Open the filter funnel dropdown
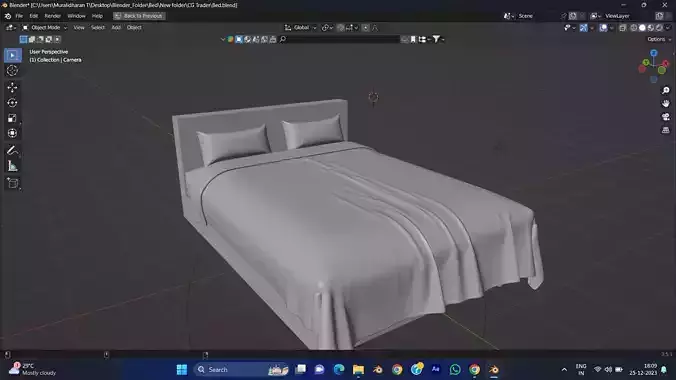The width and height of the screenshot is (676, 380). (x=438, y=39)
